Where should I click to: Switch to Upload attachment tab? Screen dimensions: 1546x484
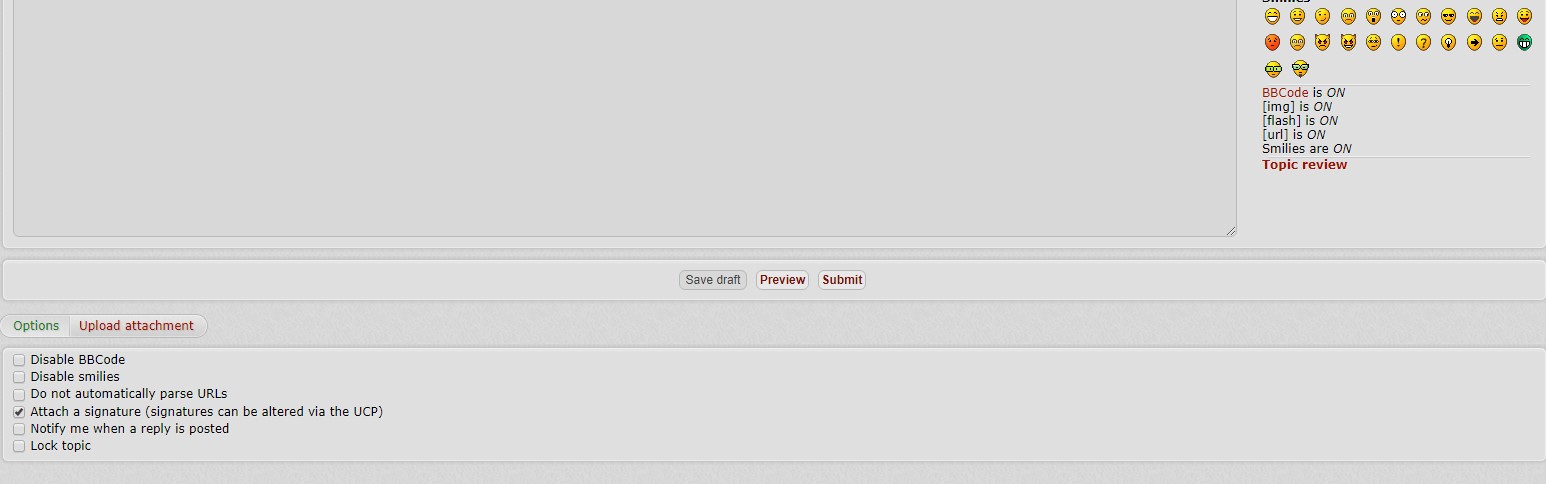137,326
